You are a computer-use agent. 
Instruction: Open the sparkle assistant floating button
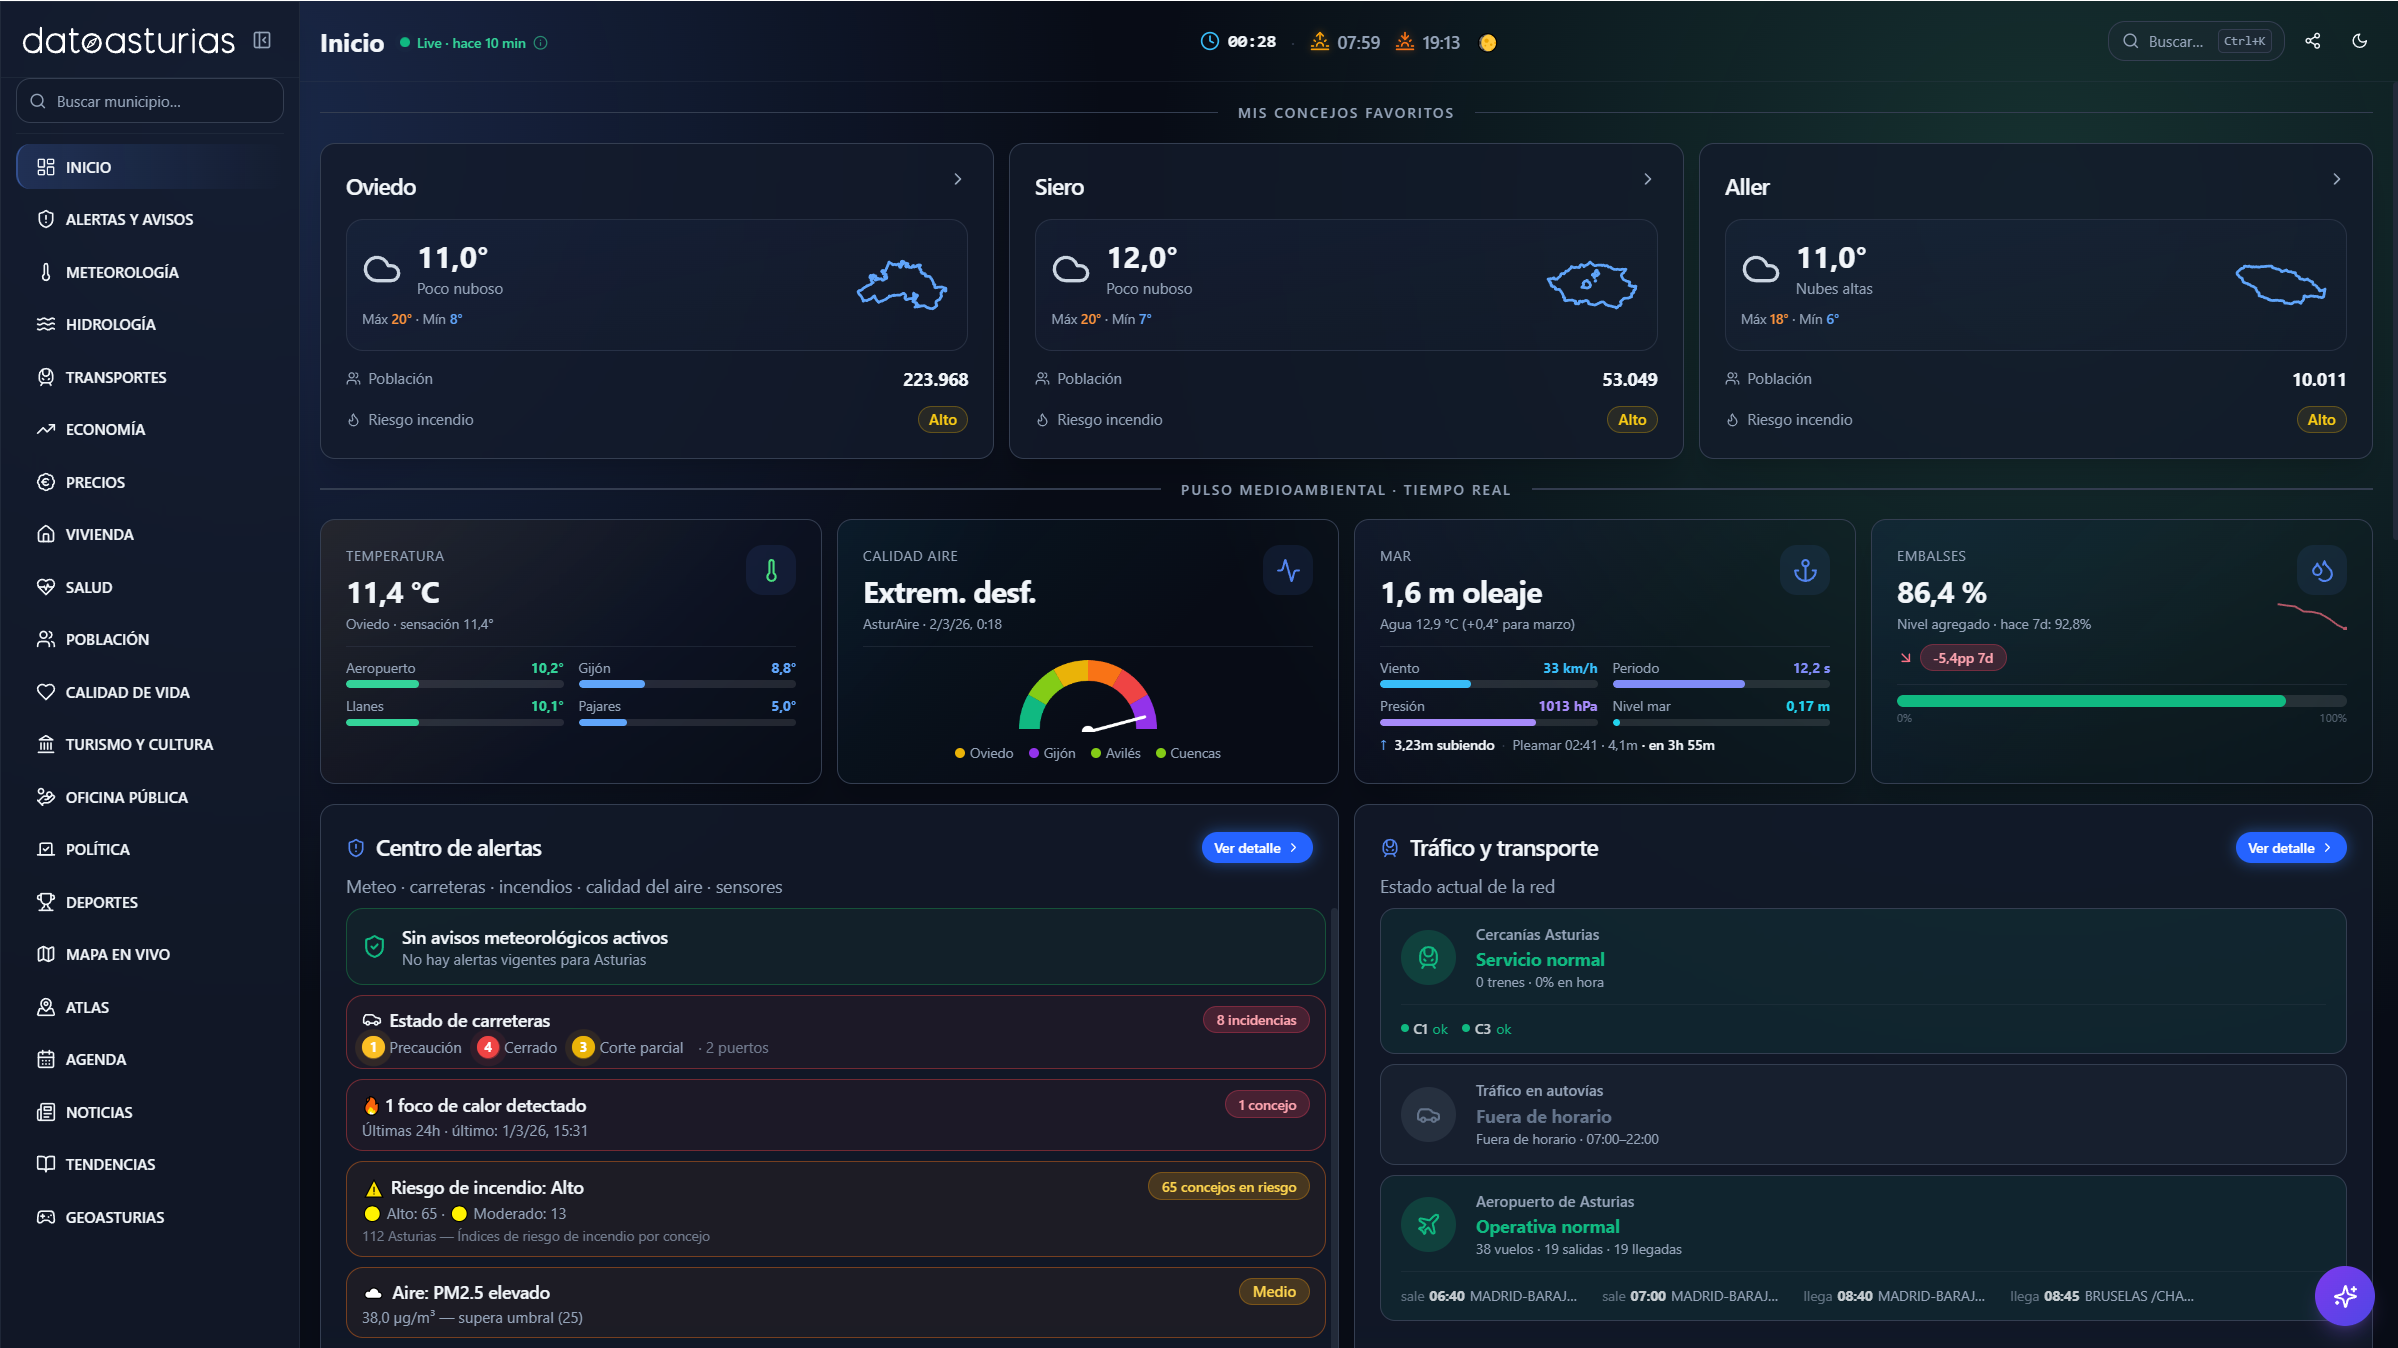pos(2344,1296)
